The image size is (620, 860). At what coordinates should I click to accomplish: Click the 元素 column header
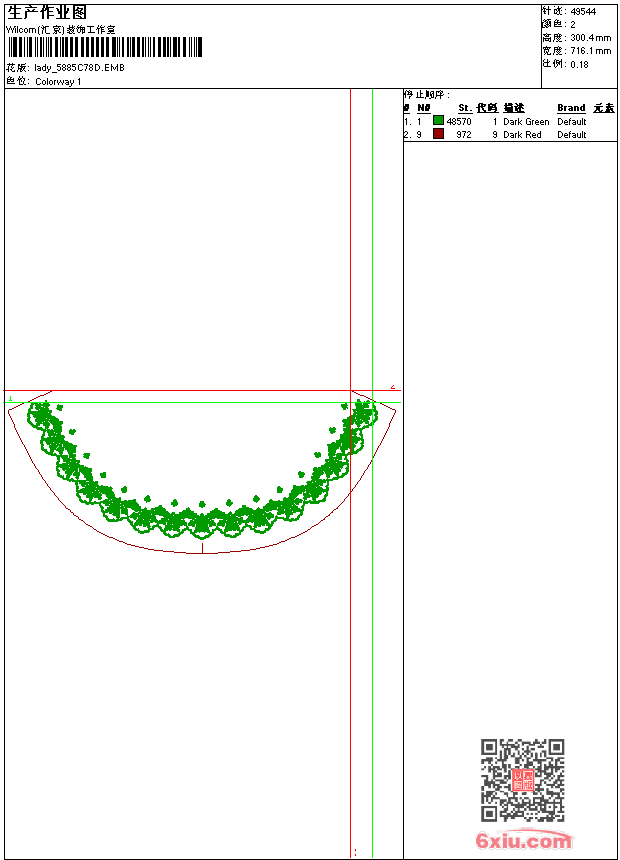(x=604, y=108)
